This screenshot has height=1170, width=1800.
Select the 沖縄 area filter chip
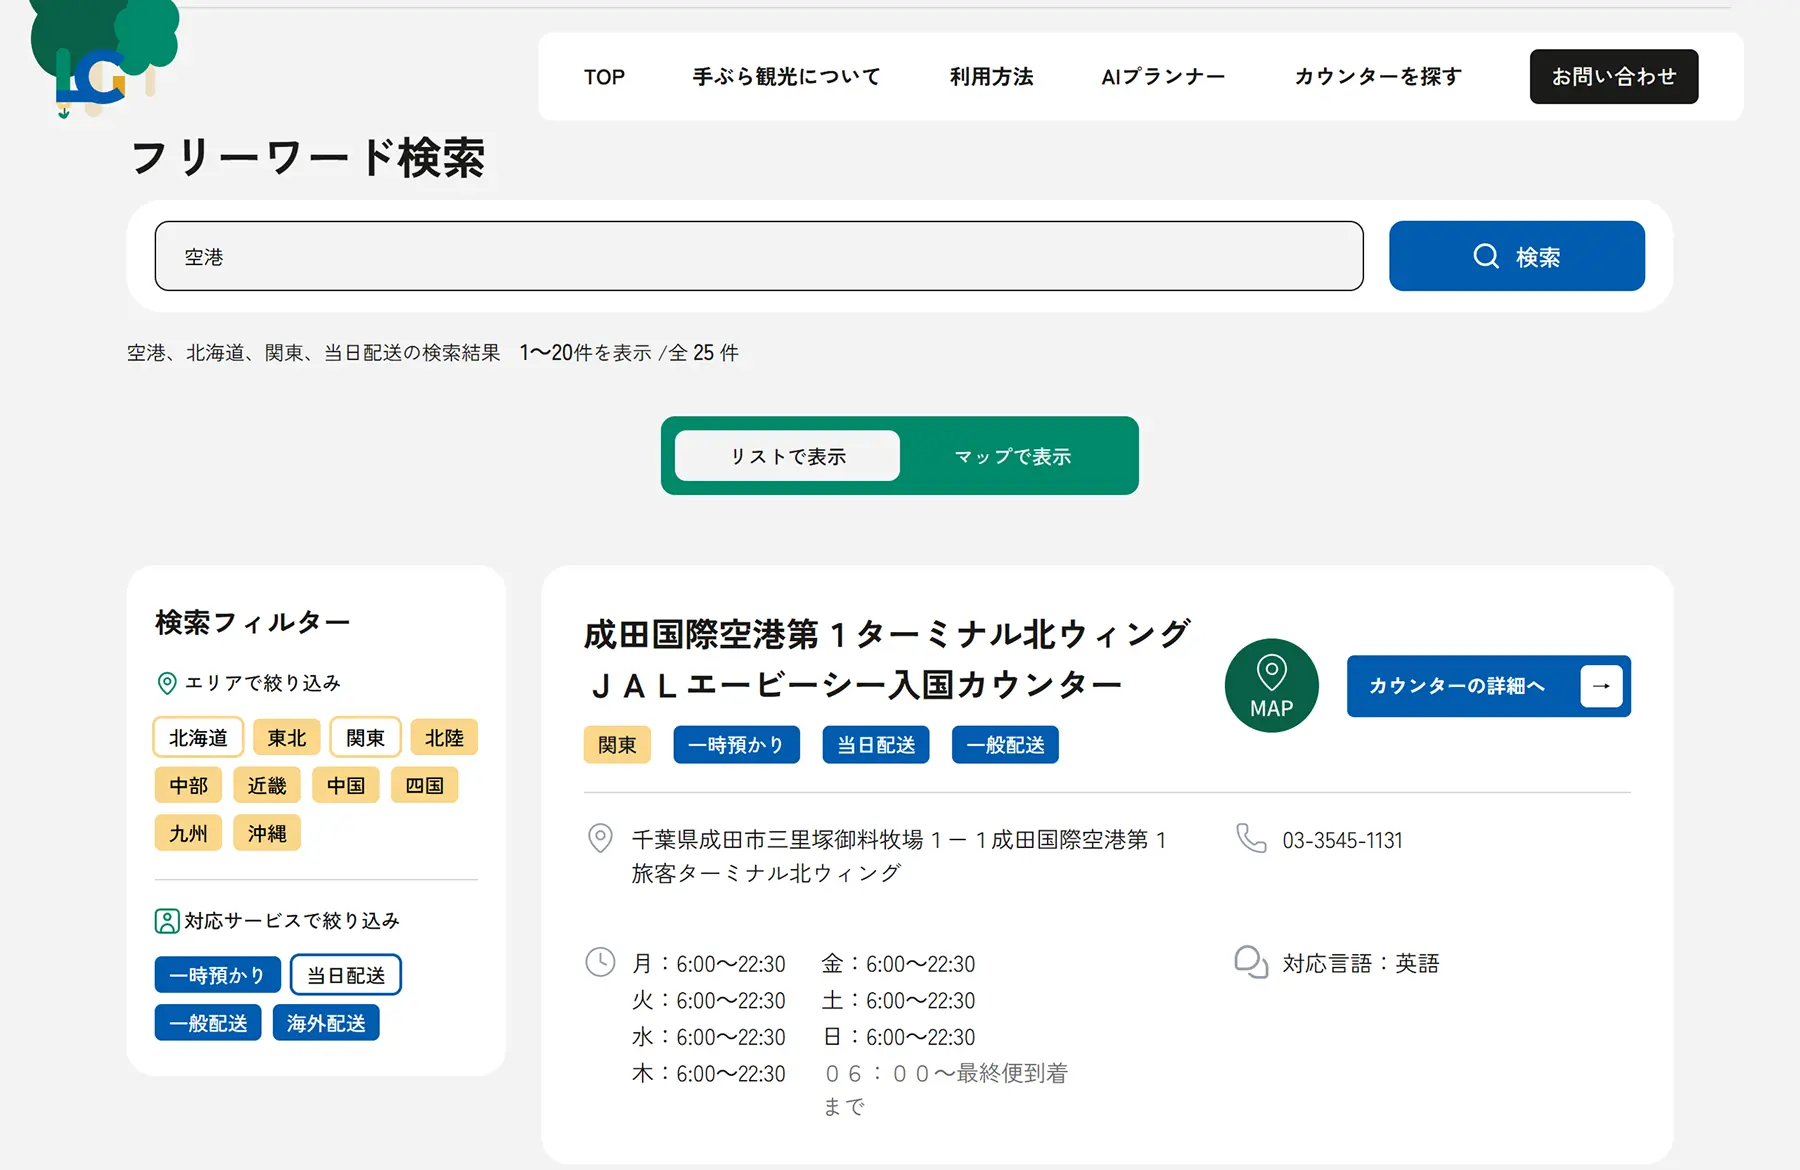point(267,833)
